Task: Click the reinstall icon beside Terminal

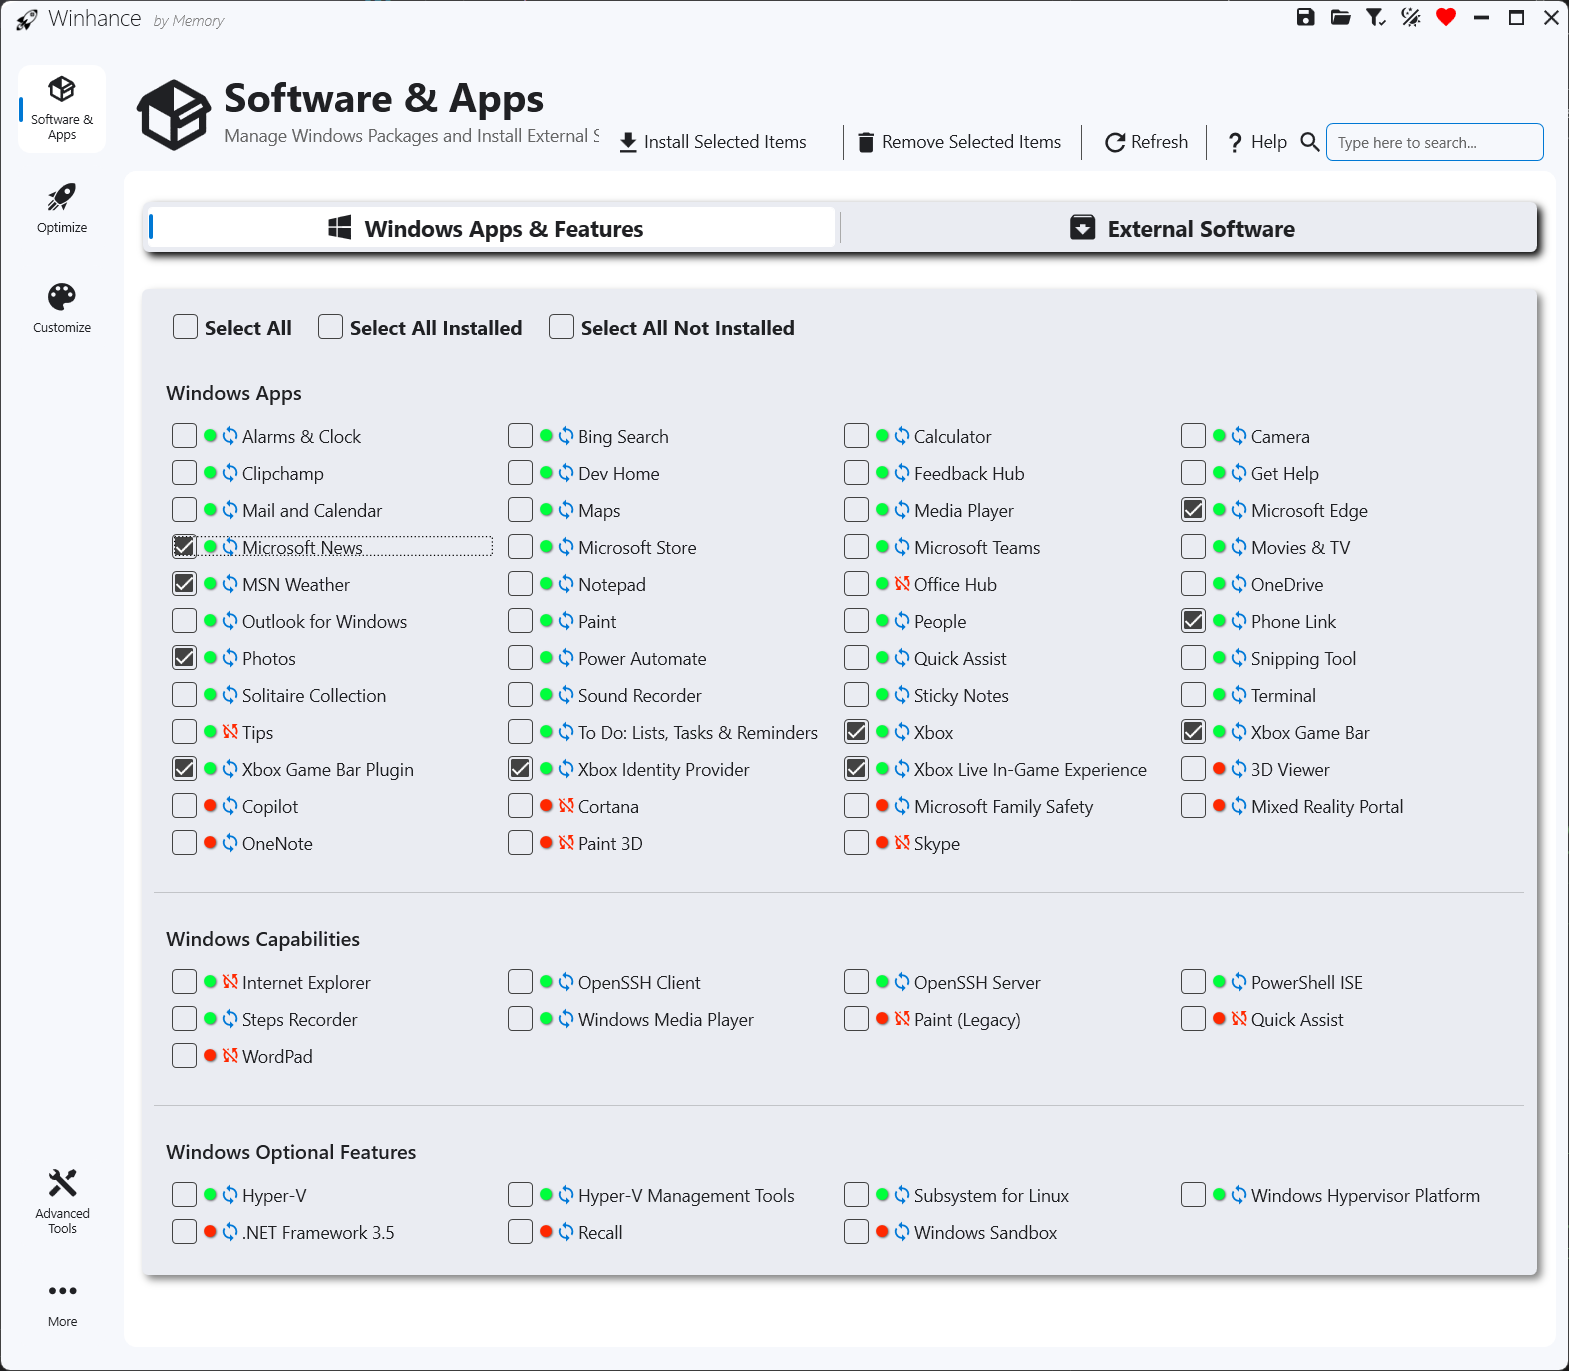Action: [x=1239, y=695]
